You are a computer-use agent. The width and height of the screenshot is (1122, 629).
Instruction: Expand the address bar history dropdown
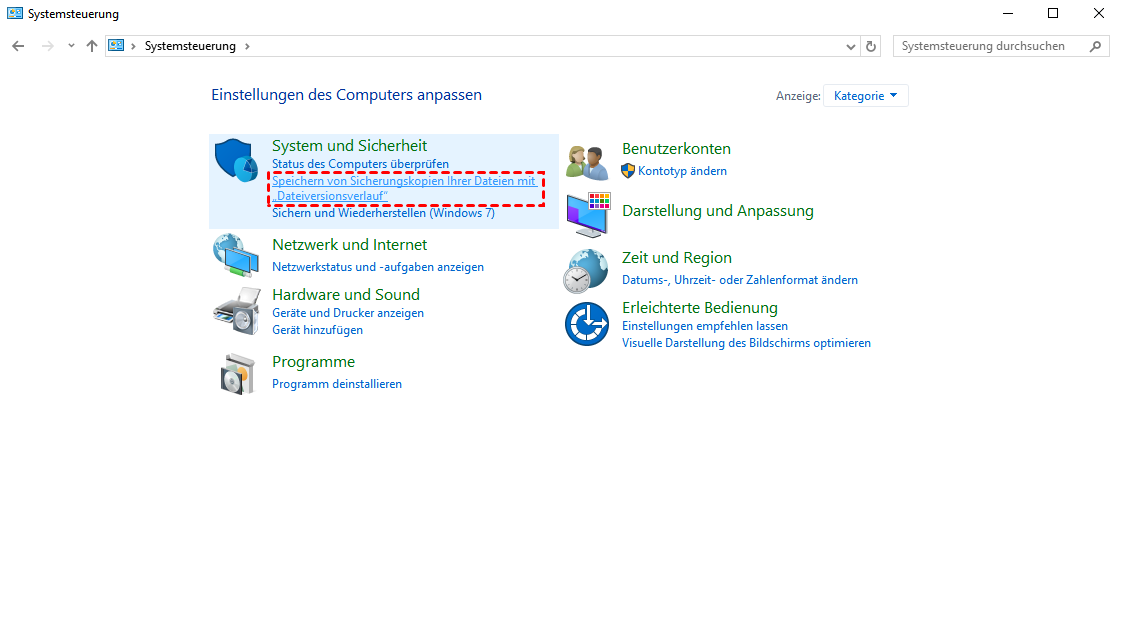851,46
